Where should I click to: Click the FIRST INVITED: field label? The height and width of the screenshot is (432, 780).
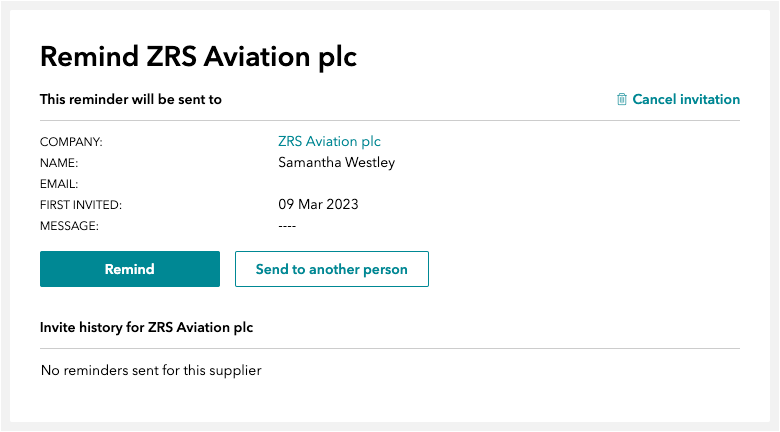coord(81,205)
